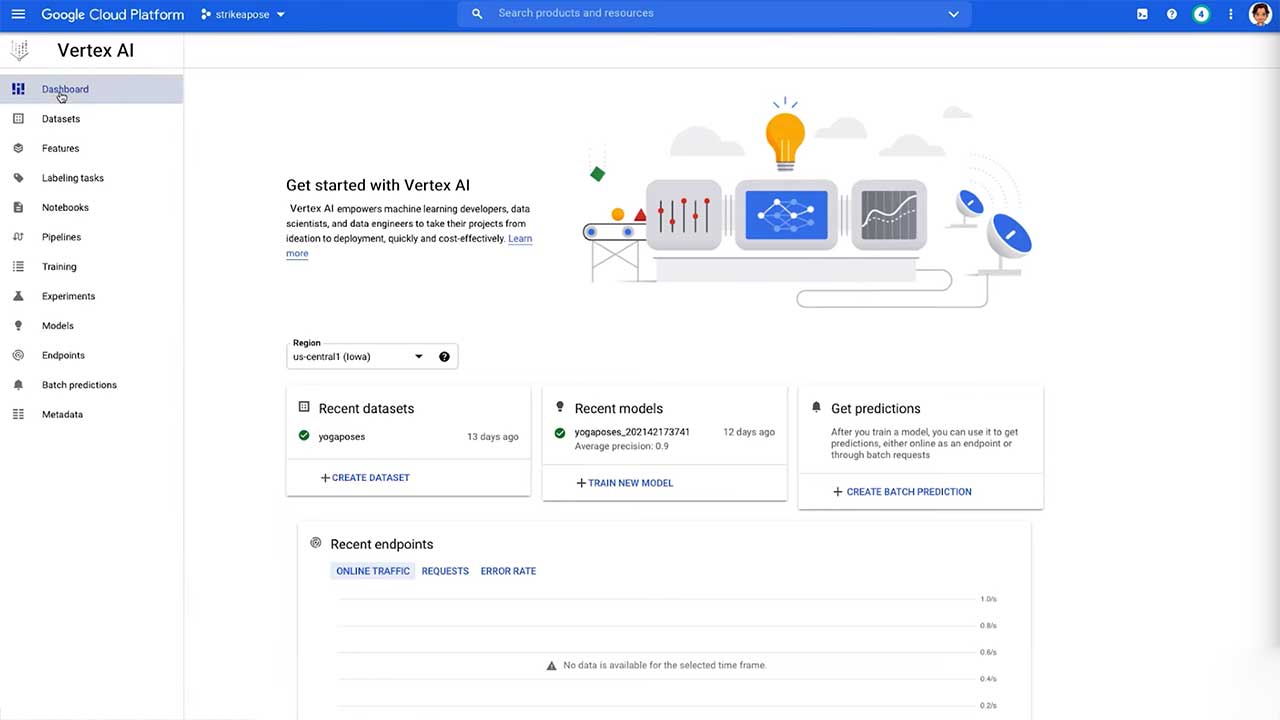This screenshot has height=720, width=1280.
Task: Activate Cloud Shell terminal icon
Action: tap(1142, 14)
